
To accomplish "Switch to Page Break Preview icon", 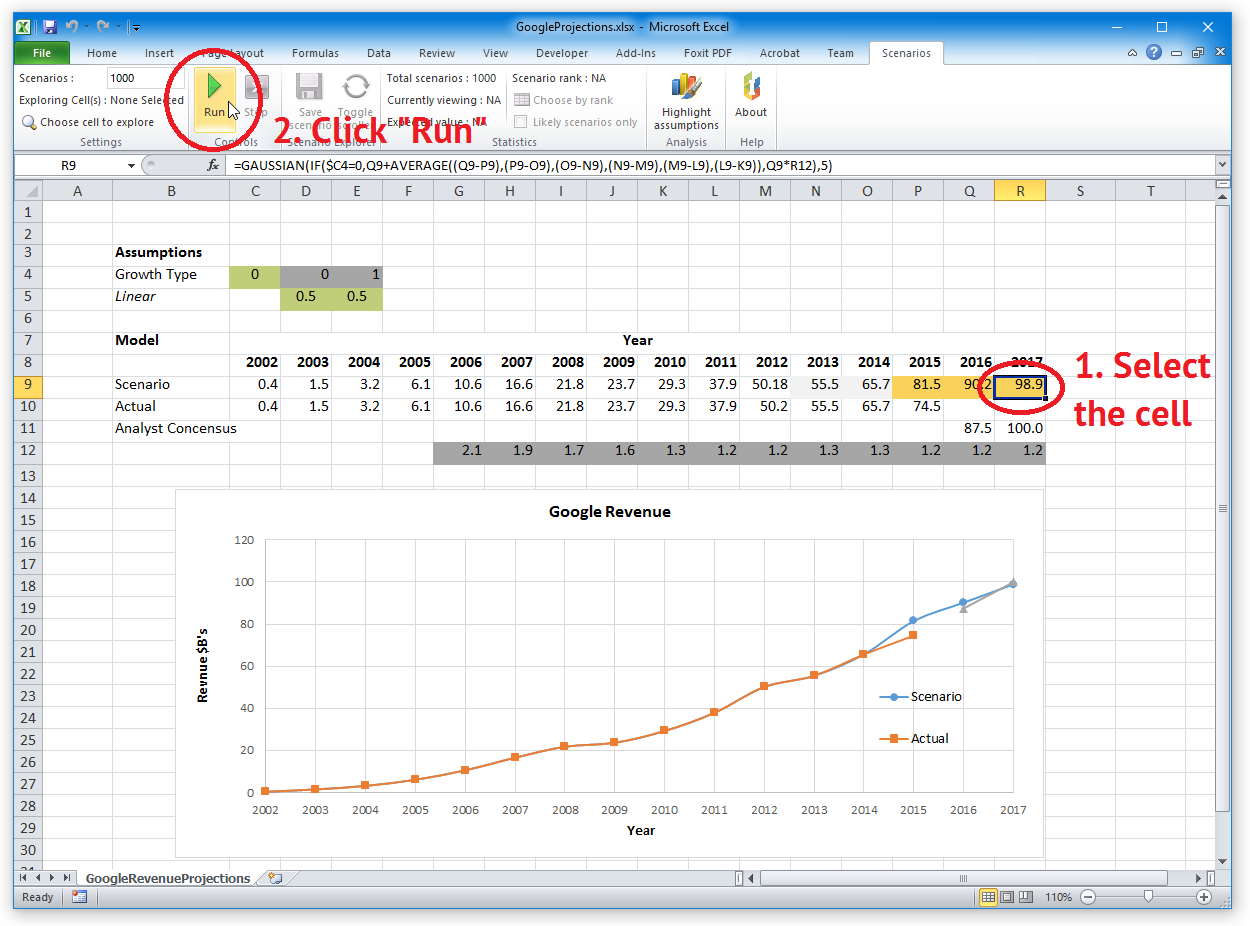I will click(x=1026, y=897).
